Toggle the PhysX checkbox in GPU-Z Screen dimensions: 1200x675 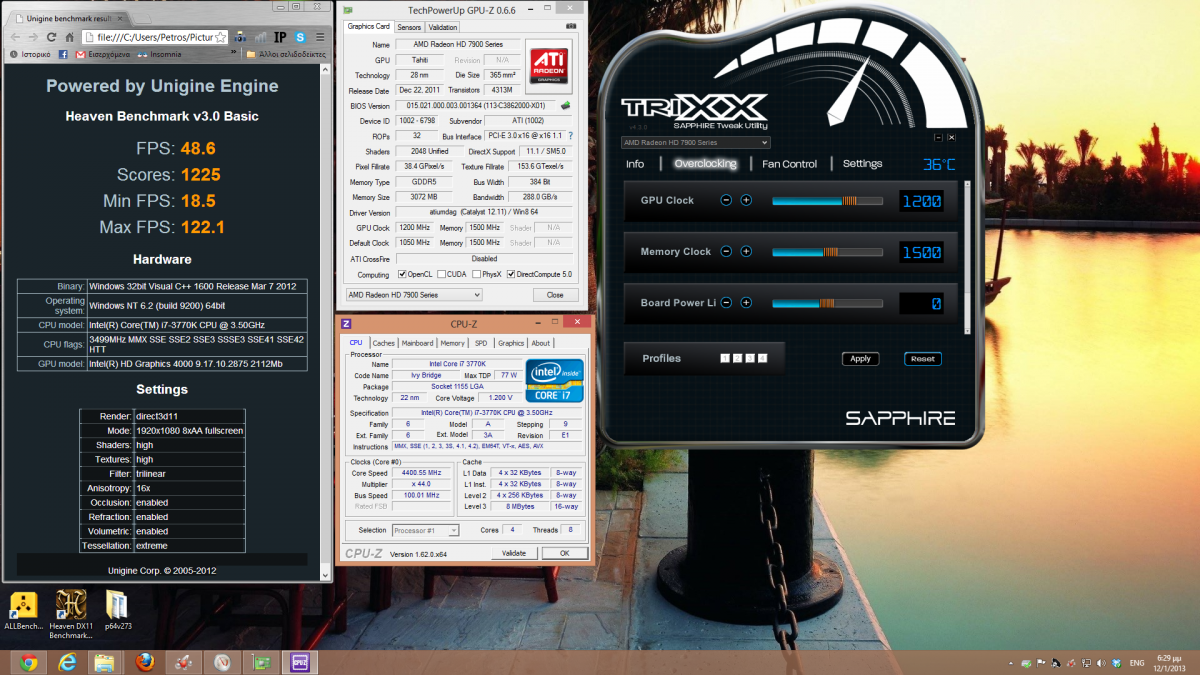(x=474, y=274)
